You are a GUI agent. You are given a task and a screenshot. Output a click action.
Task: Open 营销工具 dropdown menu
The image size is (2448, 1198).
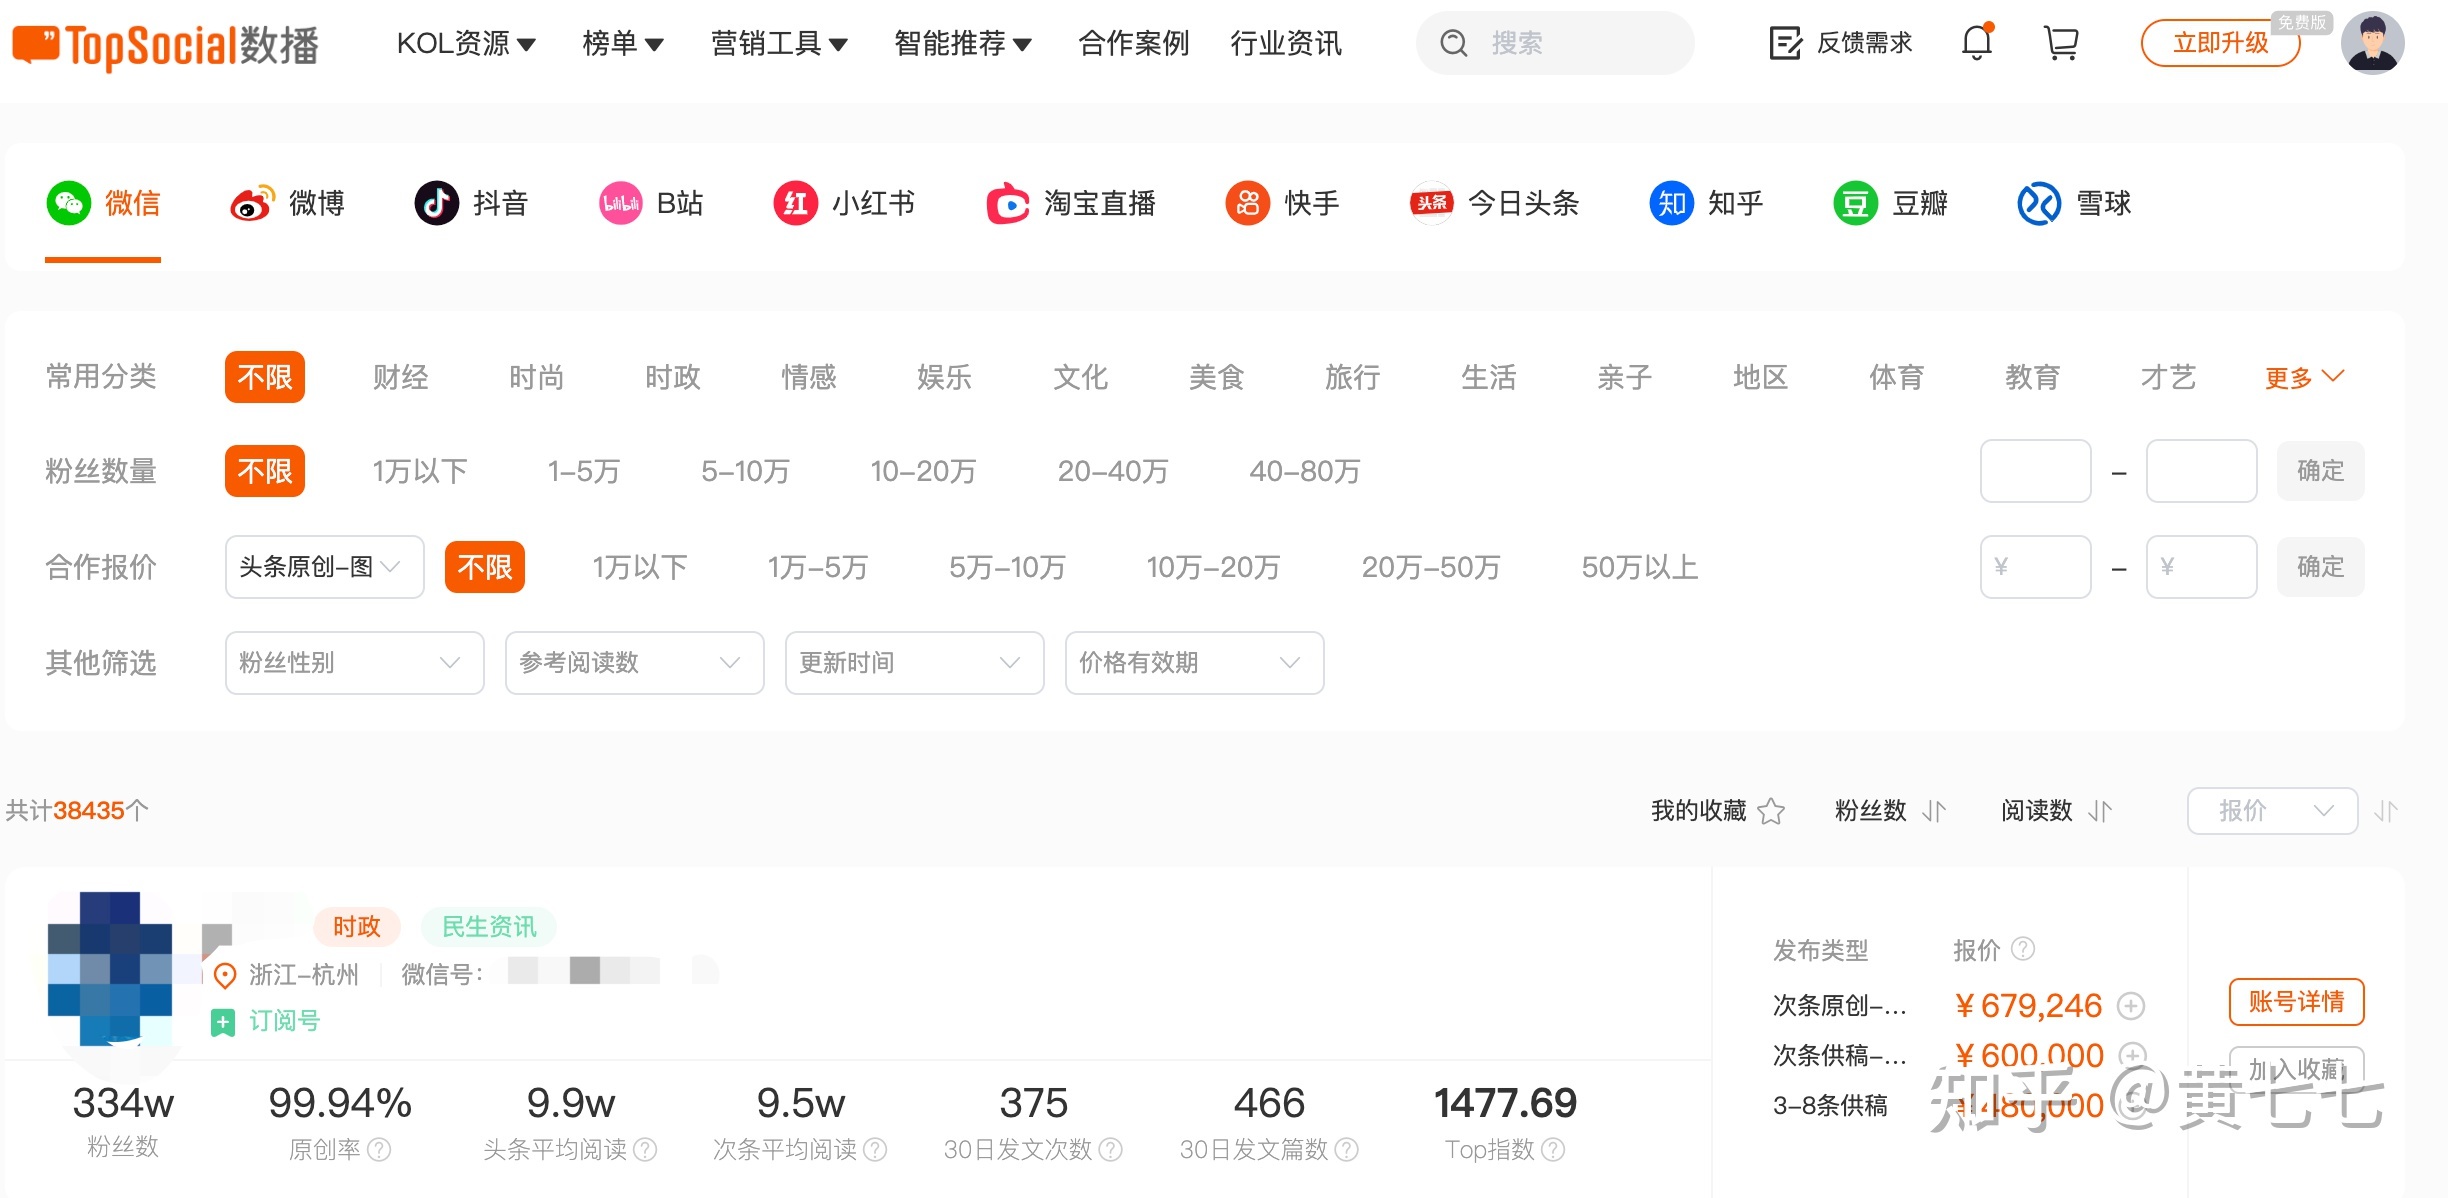click(779, 43)
